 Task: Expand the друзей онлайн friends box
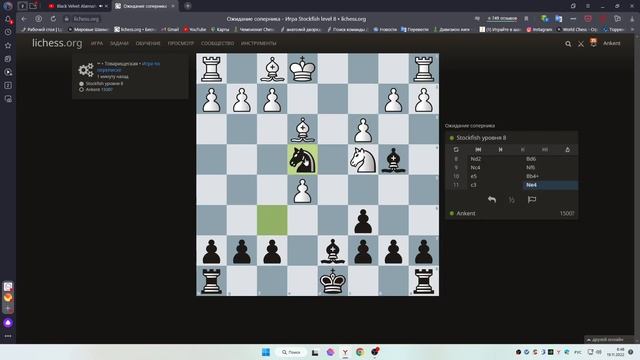pyautogui.click(x=609, y=340)
